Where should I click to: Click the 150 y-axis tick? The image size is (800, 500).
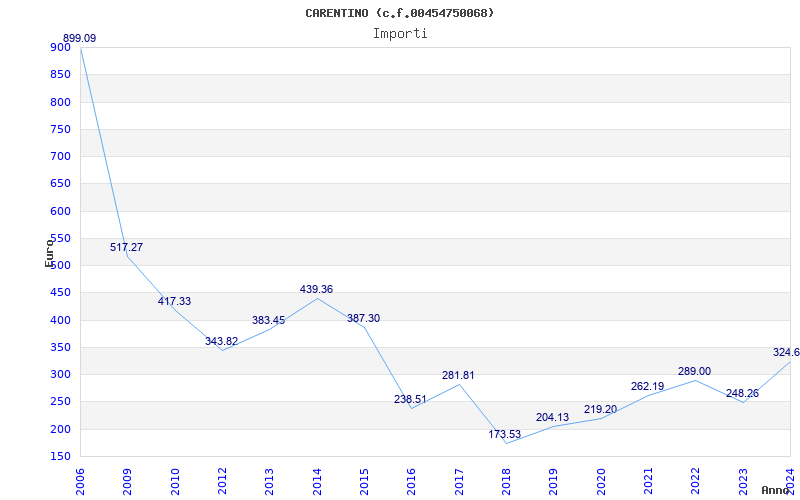(60, 457)
